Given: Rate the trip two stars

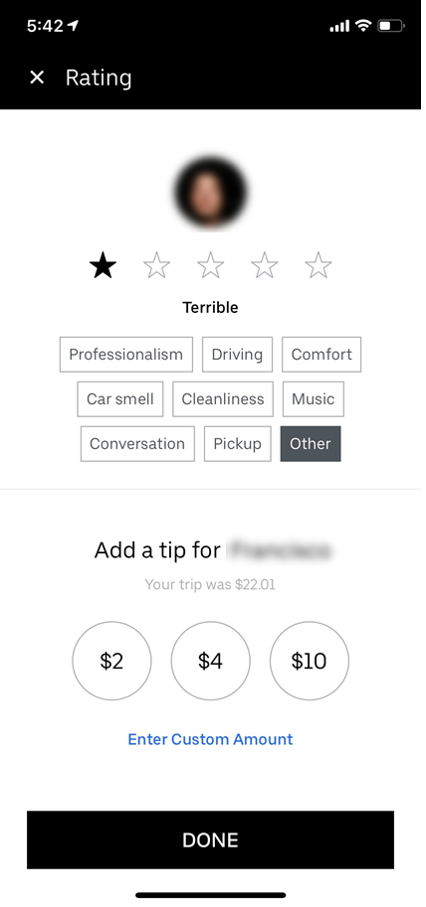Looking at the screenshot, I should 157,266.
